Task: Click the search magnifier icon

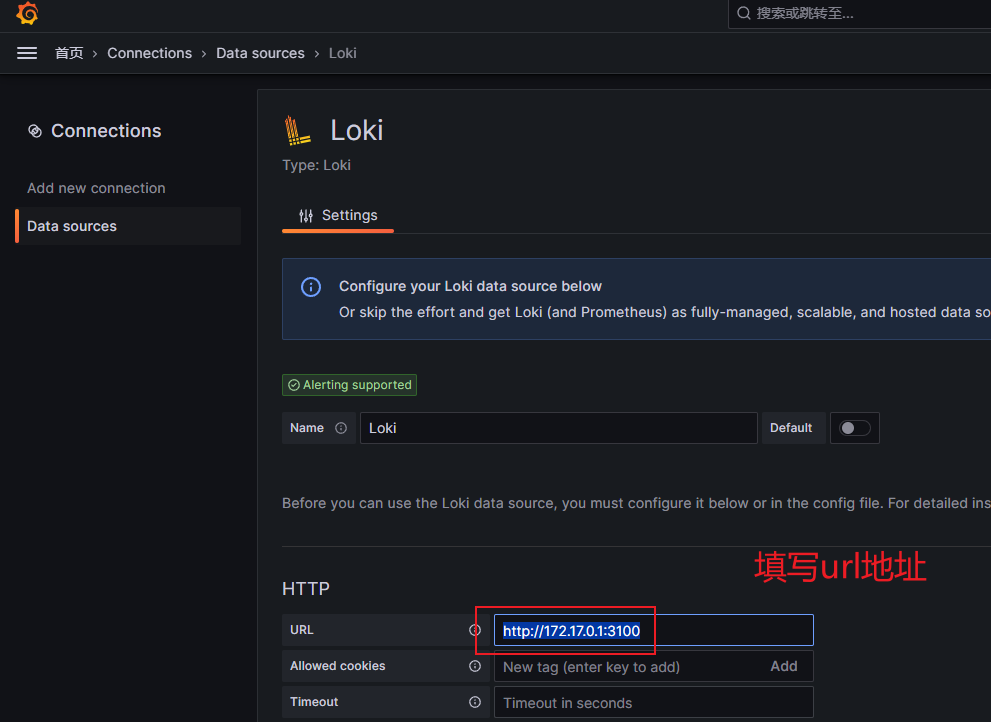Action: tap(743, 13)
